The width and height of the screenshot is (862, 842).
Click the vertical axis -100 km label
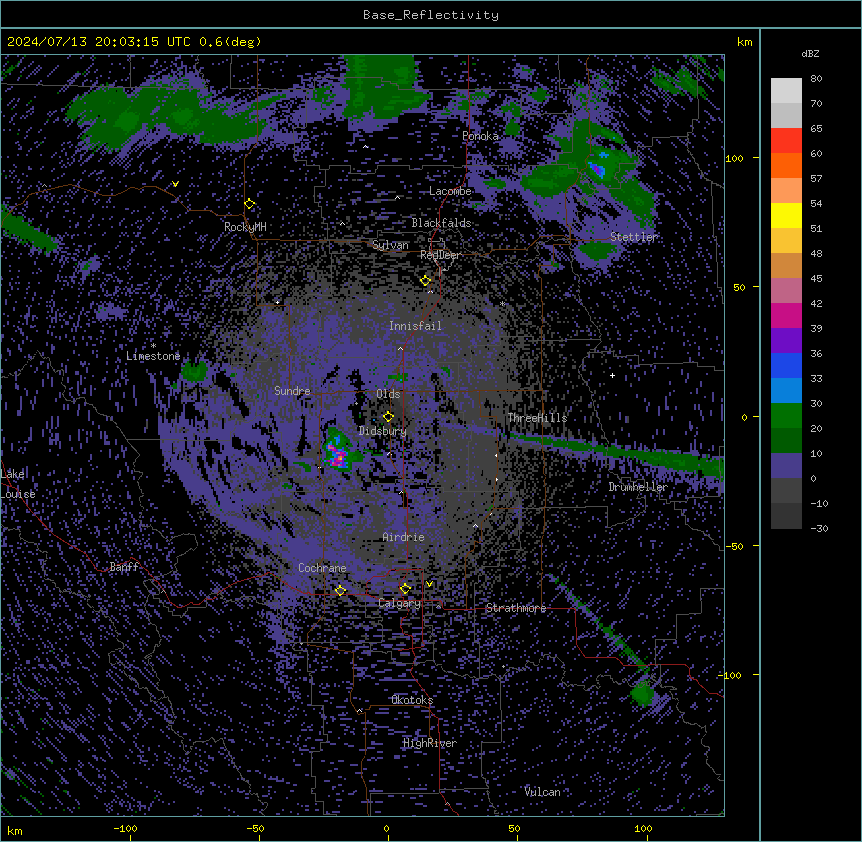(731, 675)
